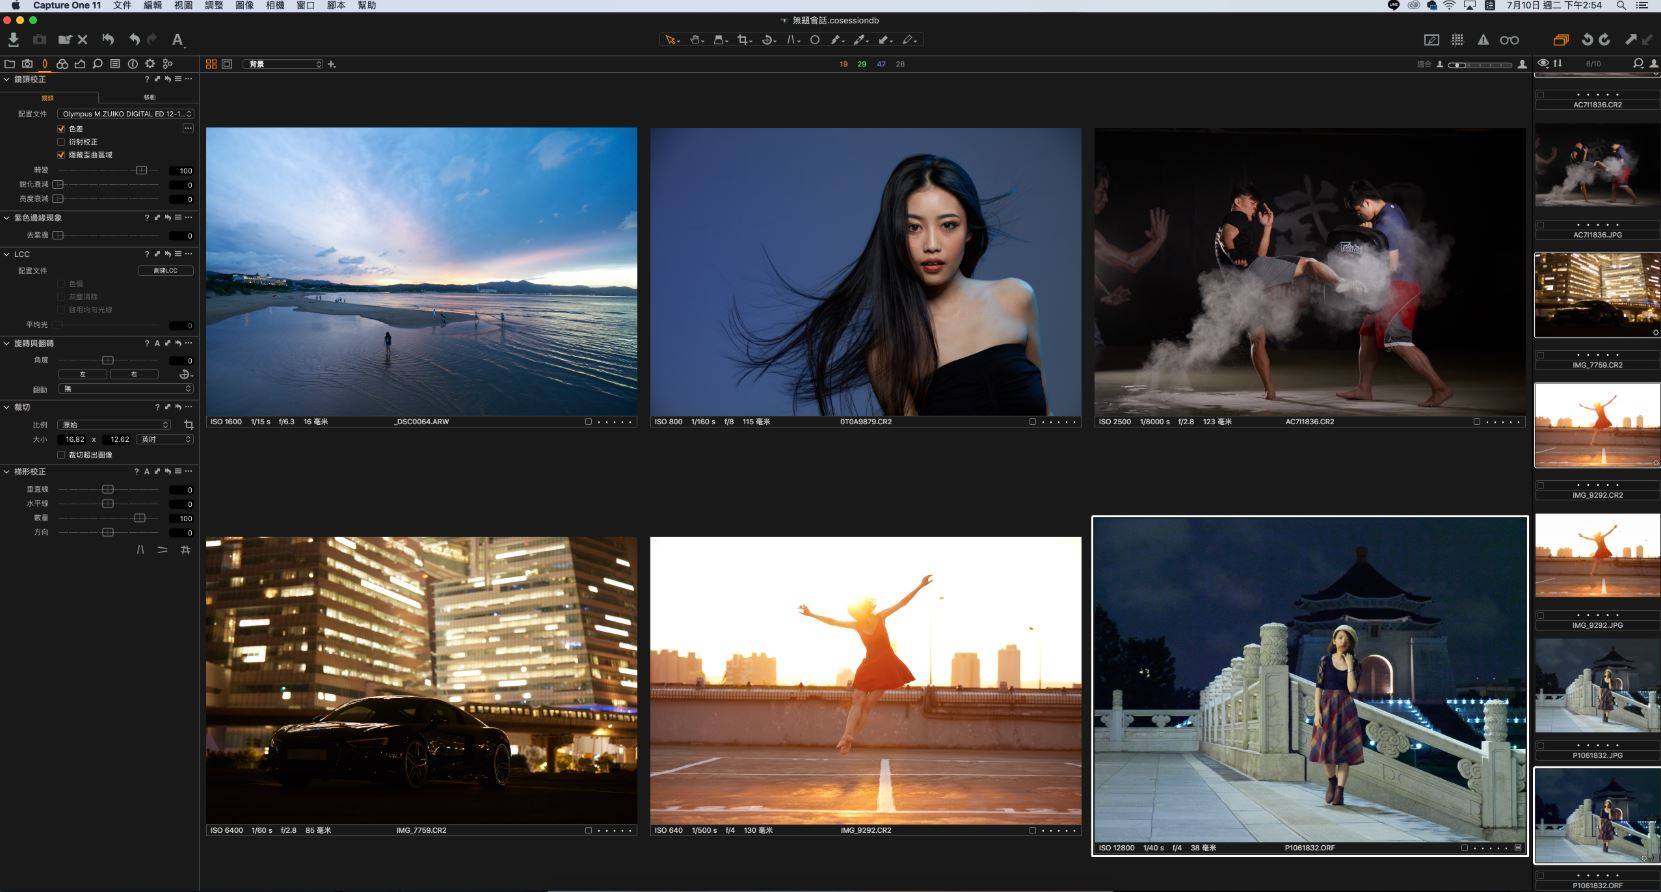
Task: Open the Lens correction tool tab
Action: 44,64
